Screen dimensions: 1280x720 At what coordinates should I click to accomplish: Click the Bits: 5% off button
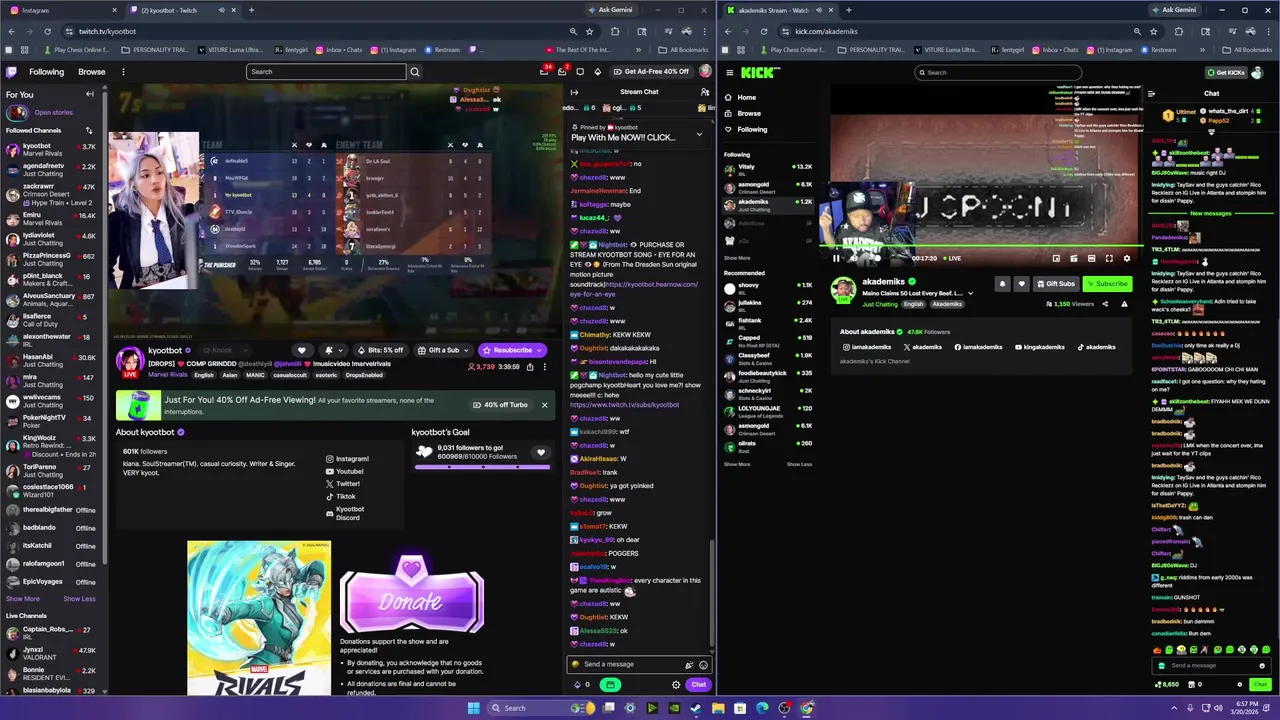381,350
